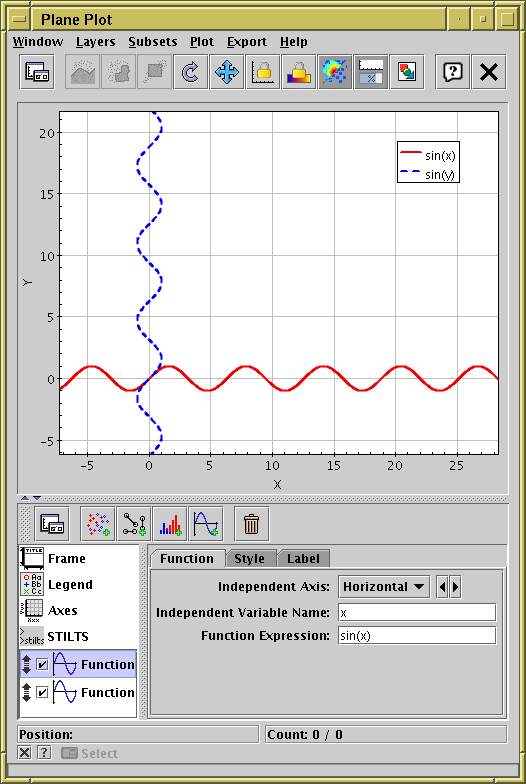
Task: Open the Export menu
Action: (247, 42)
